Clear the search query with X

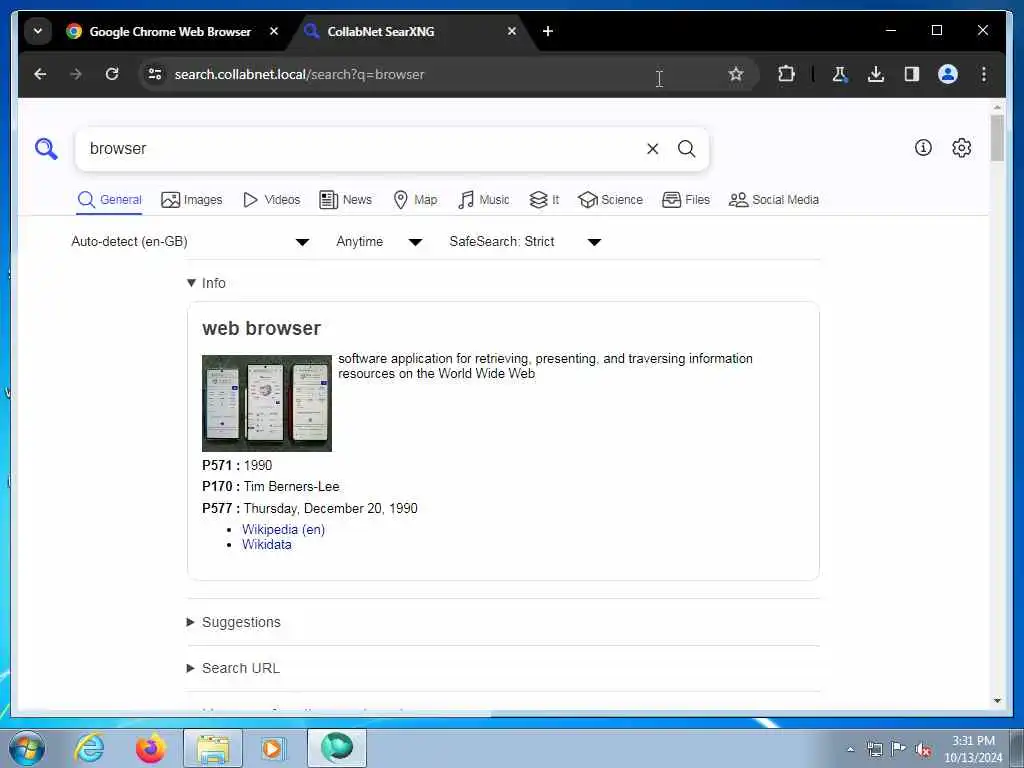point(652,149)
